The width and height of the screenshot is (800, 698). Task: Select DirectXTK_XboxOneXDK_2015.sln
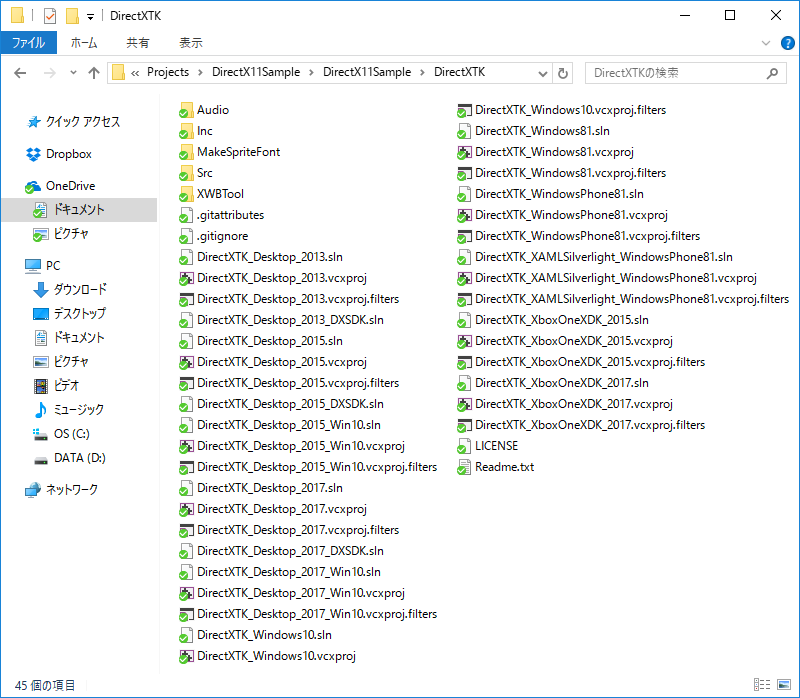553,320
